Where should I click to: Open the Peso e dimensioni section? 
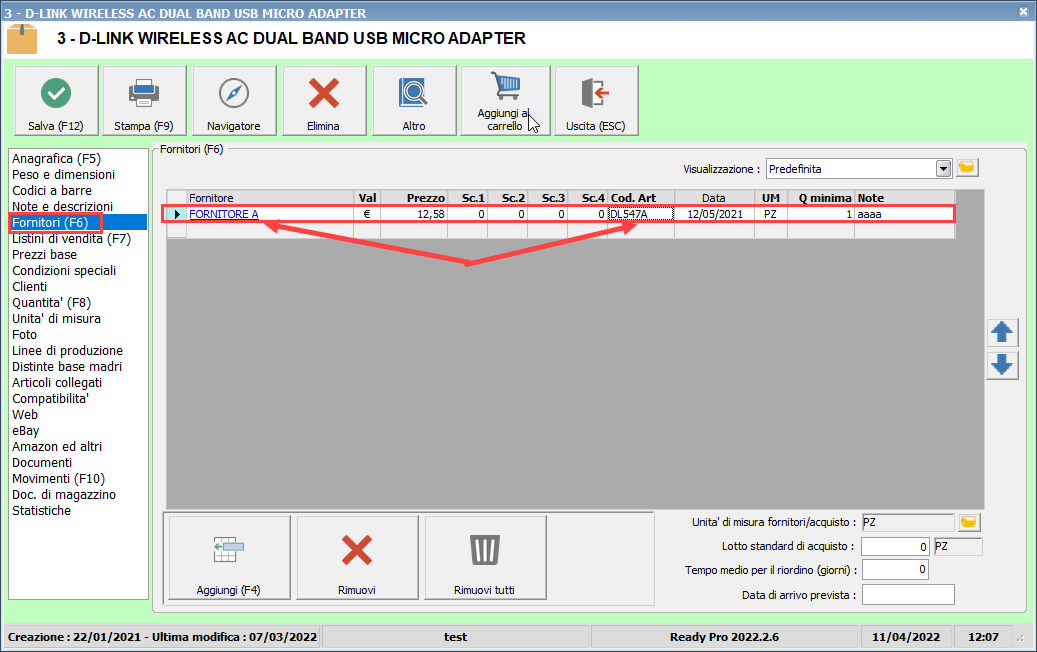tap(63, 175)
